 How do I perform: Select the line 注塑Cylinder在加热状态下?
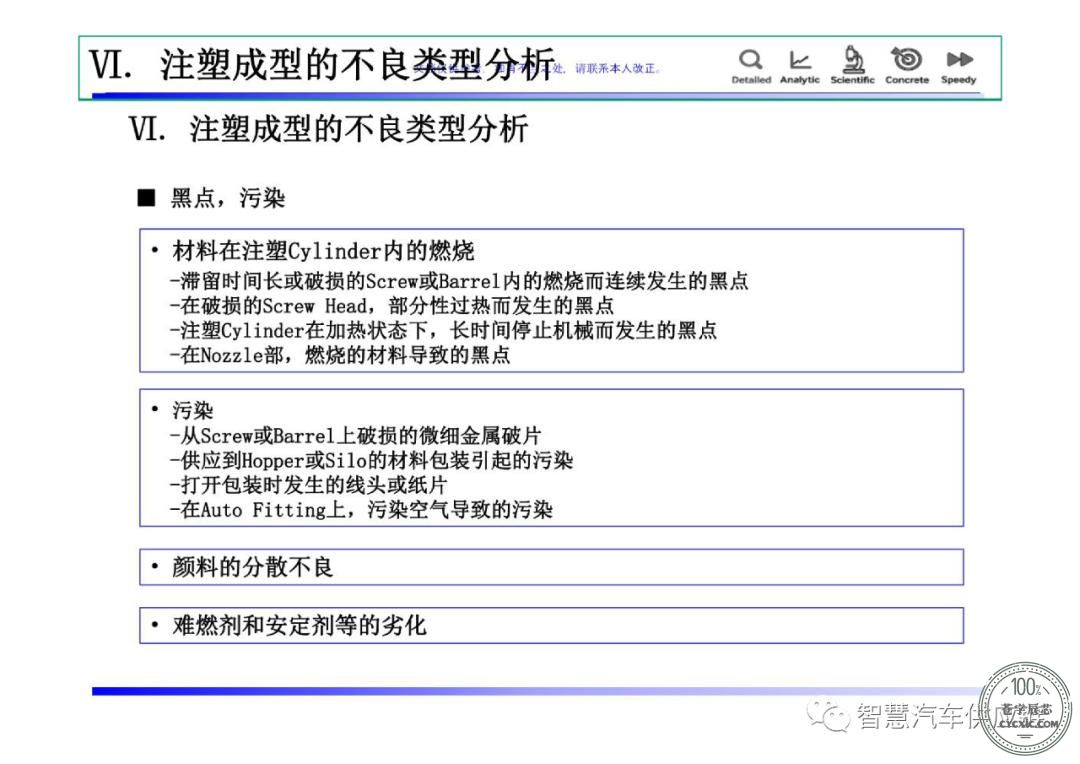443,330
